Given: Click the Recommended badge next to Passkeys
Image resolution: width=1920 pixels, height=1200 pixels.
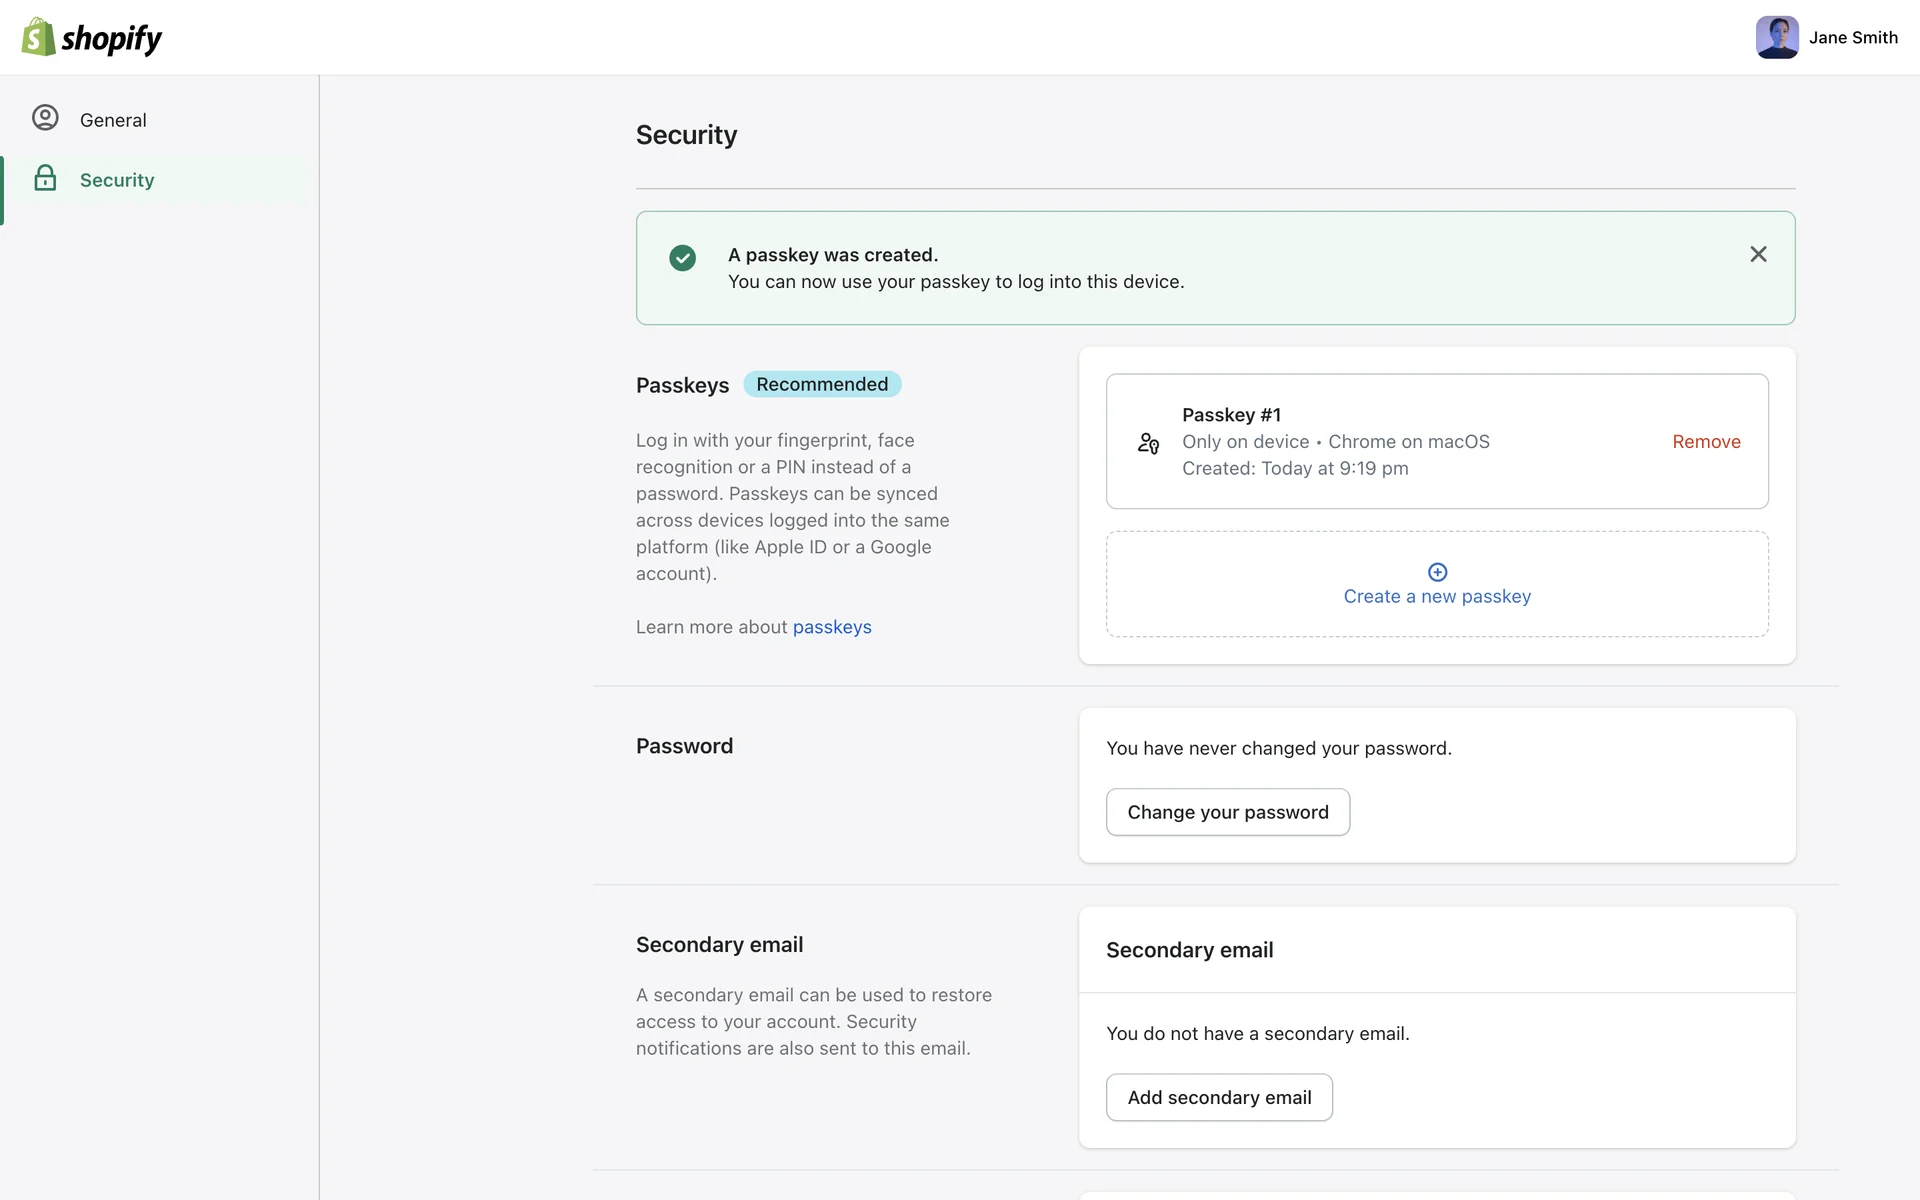Looking at the screenshot, I should point(822,384).
